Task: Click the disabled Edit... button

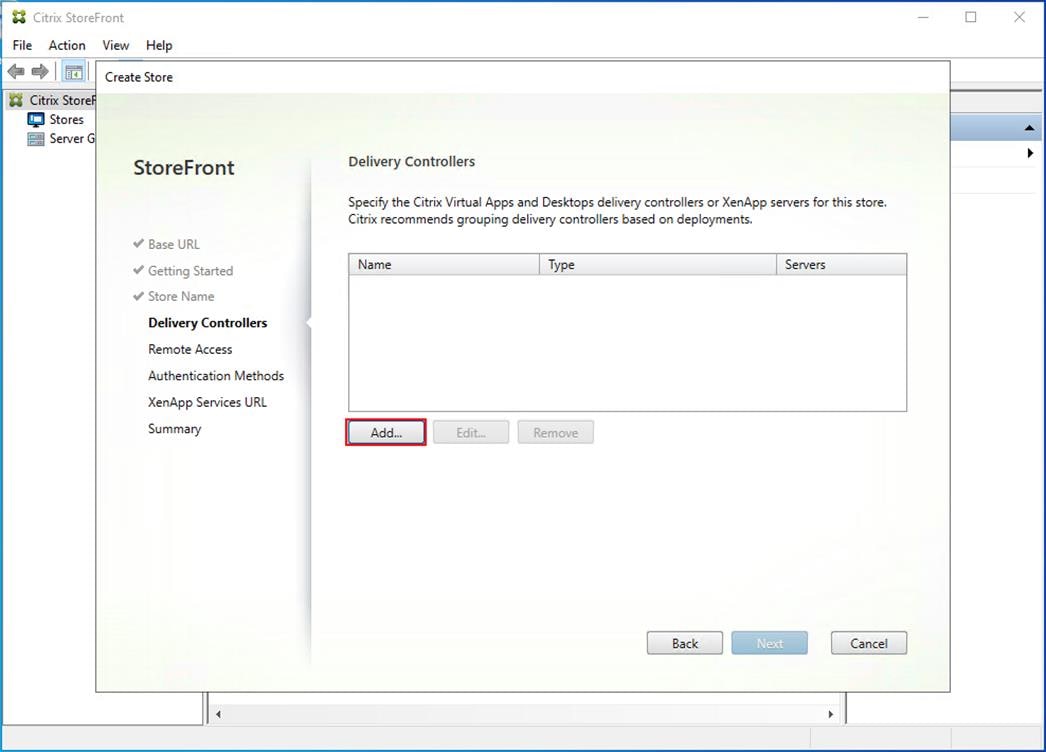Action: click(x=471, y=432)
